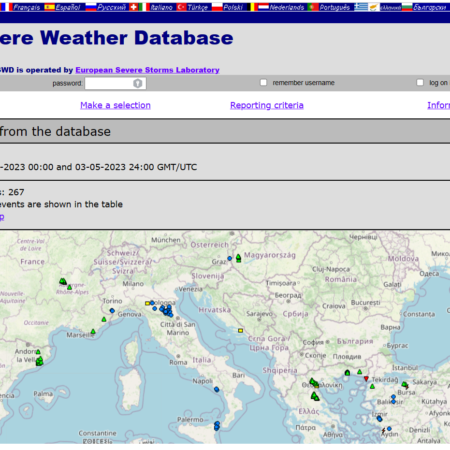Click the event count value 267
Viewport: 450px width, 450px height.
pyautogui.click(x=16, y=192)
